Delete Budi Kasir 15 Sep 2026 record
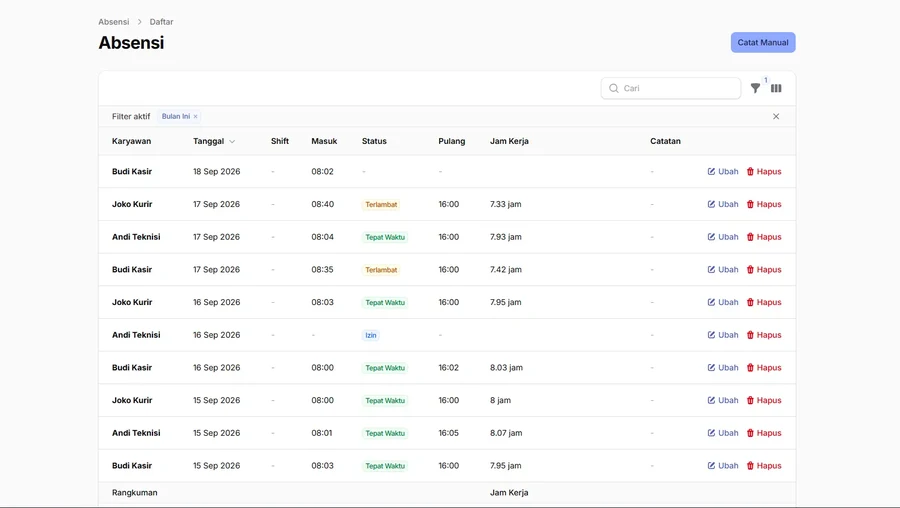Viewport: 900px width, 508px height. [764, 466]
